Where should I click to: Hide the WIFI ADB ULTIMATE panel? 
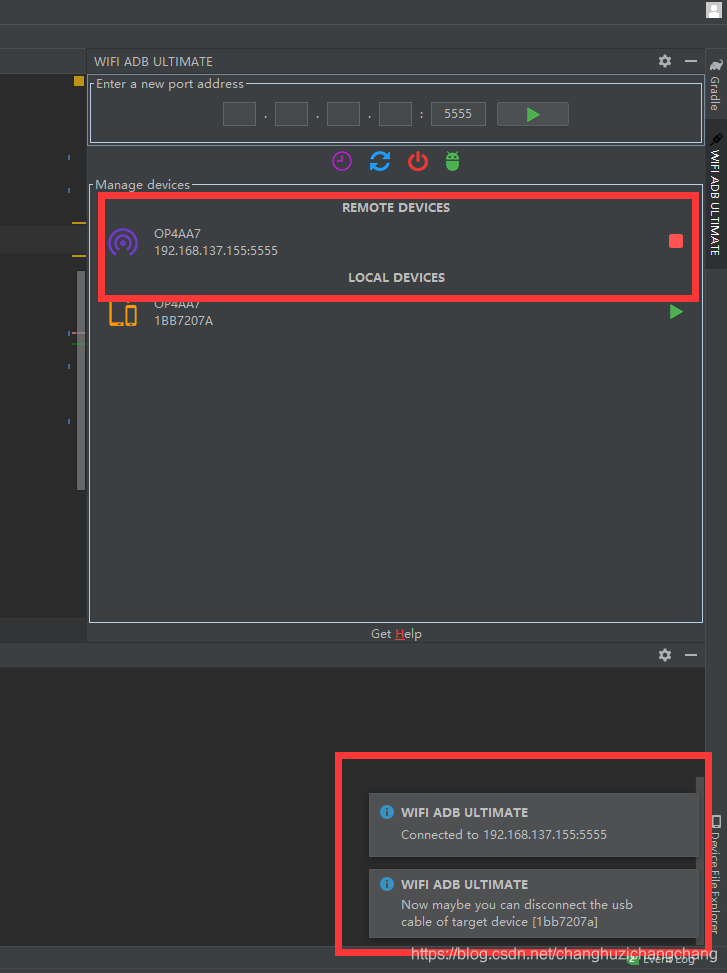691,61
